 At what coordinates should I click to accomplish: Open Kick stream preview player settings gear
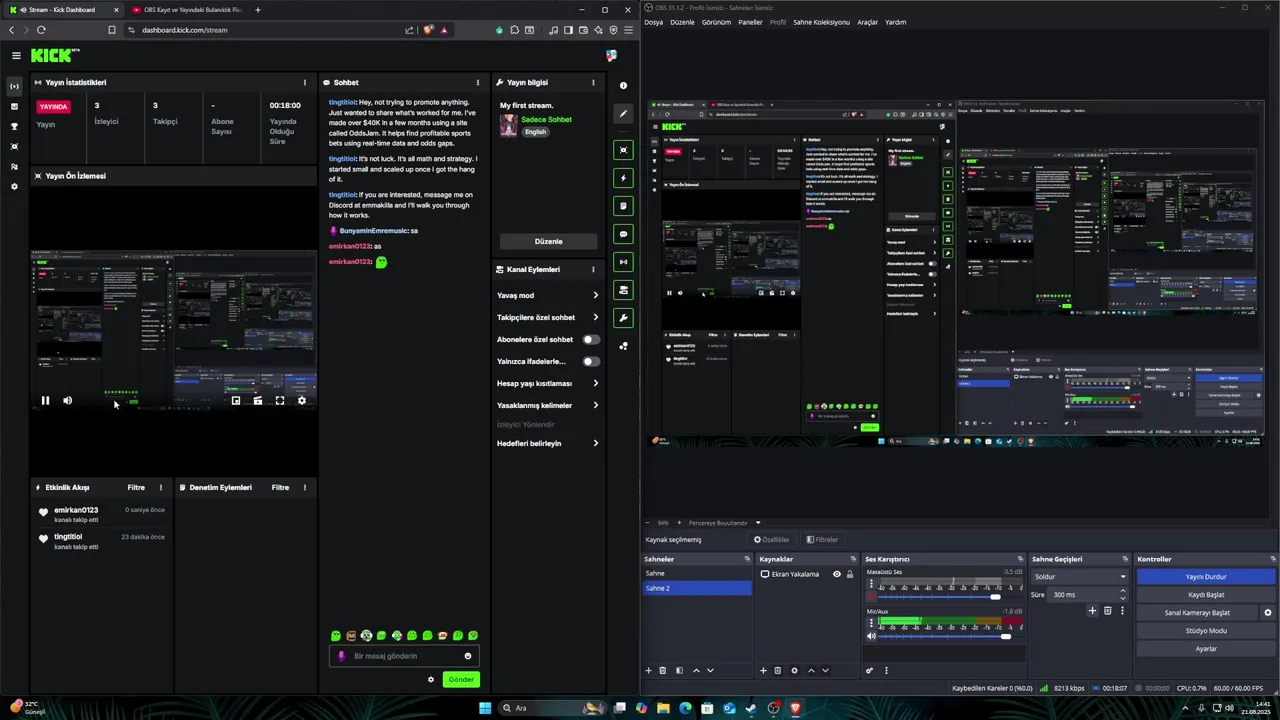pyautogui.click(x=302, y=401)
